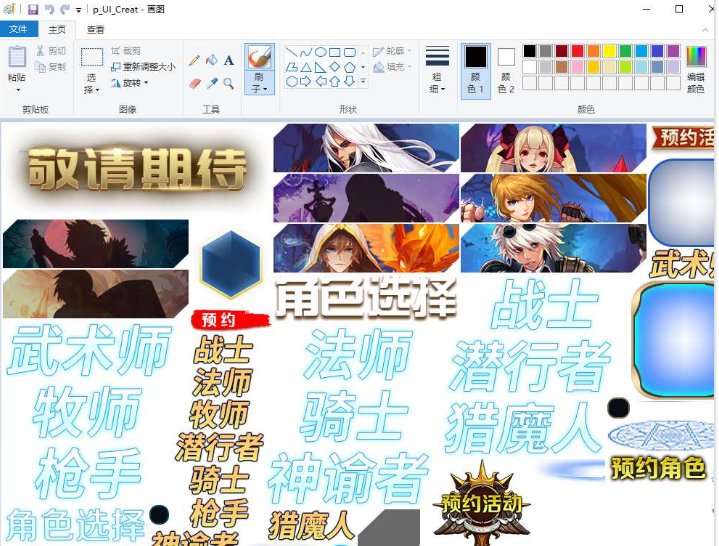Screen dimensions: 719x546
Task: Pick the orange color swatch
Action: click(x=593, y=50)
